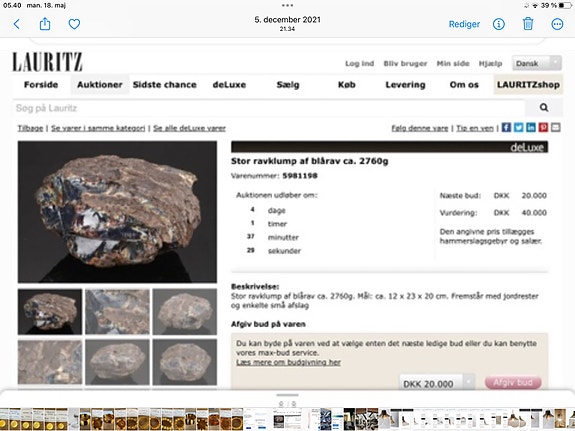Viewport: 575px width, 431px height.
Task: Go back with the Photos back arrow
Action: coord(17,24)
